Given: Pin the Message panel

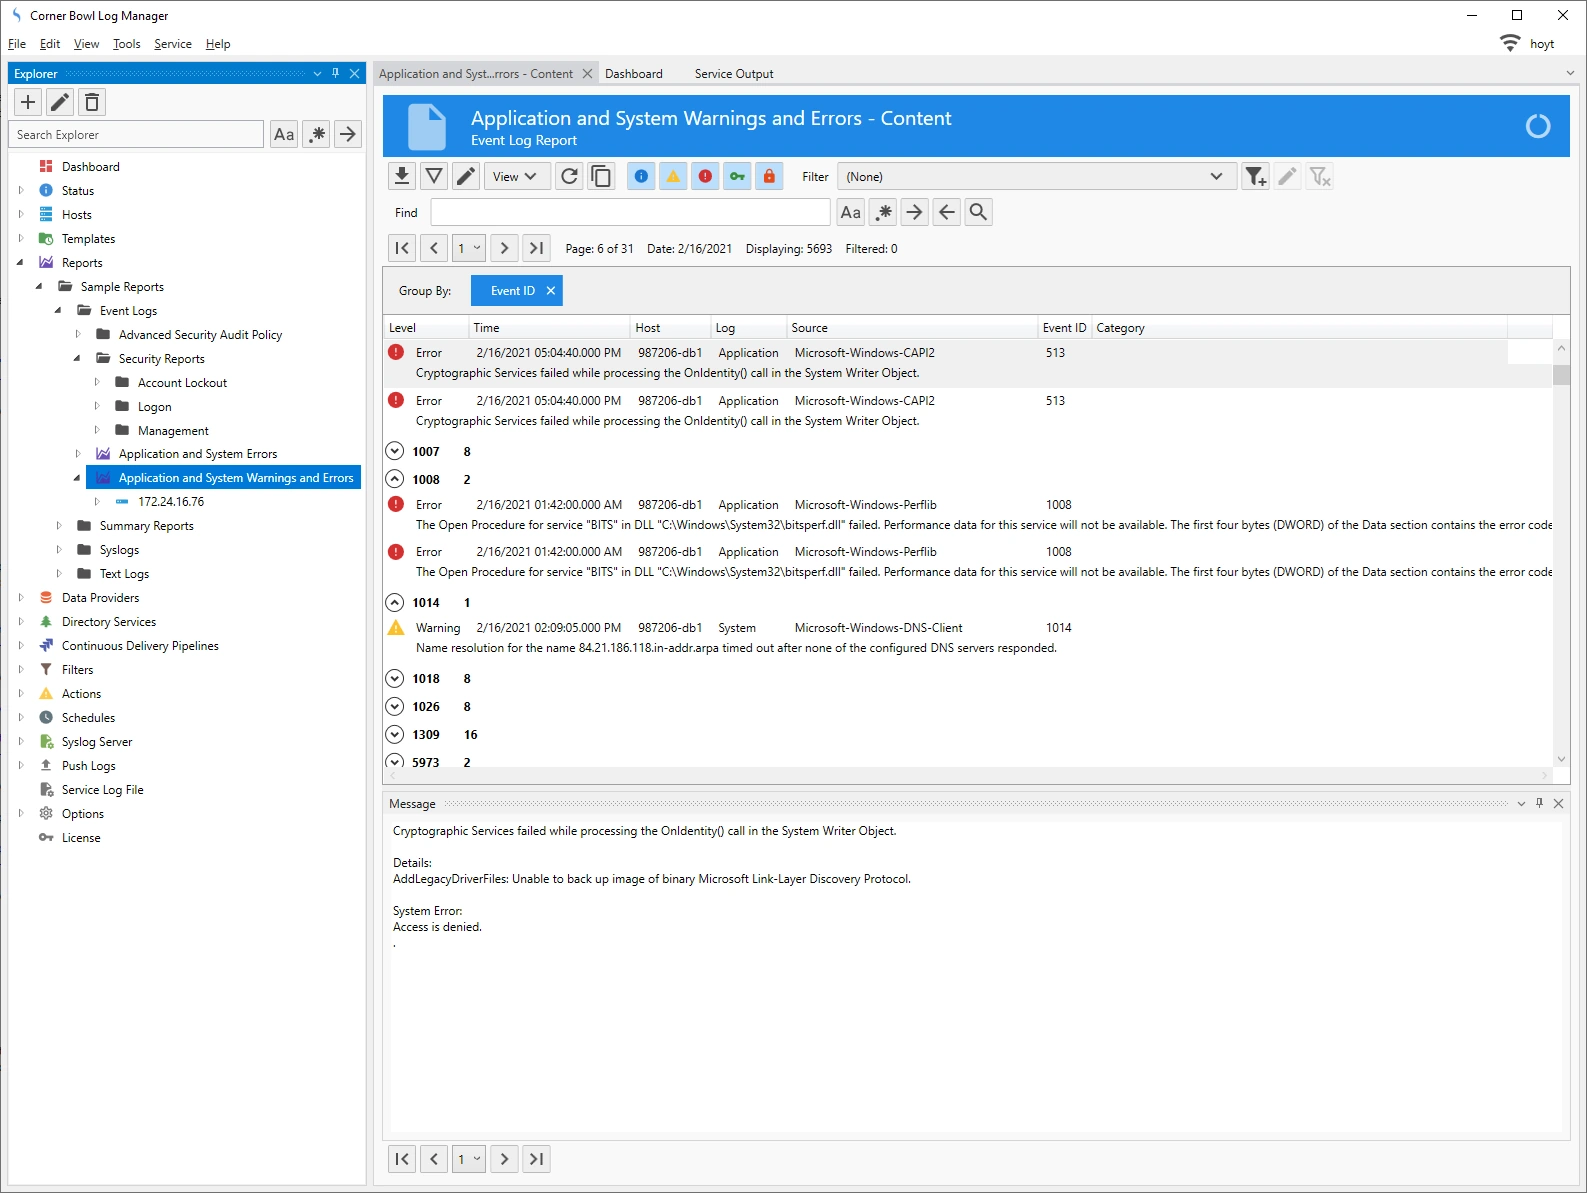Looking at the screenshot, I should (x=1539, y=803).
